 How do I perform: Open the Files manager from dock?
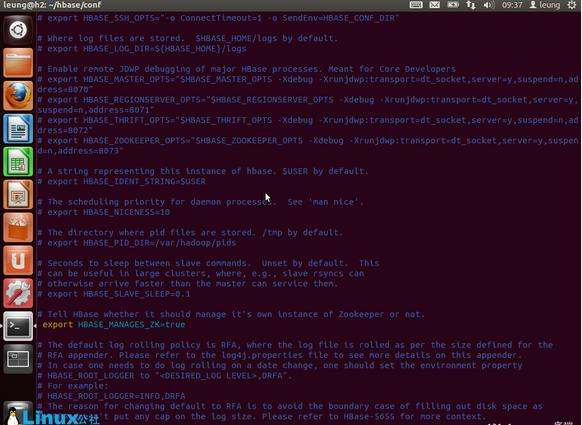click(18, 63)
